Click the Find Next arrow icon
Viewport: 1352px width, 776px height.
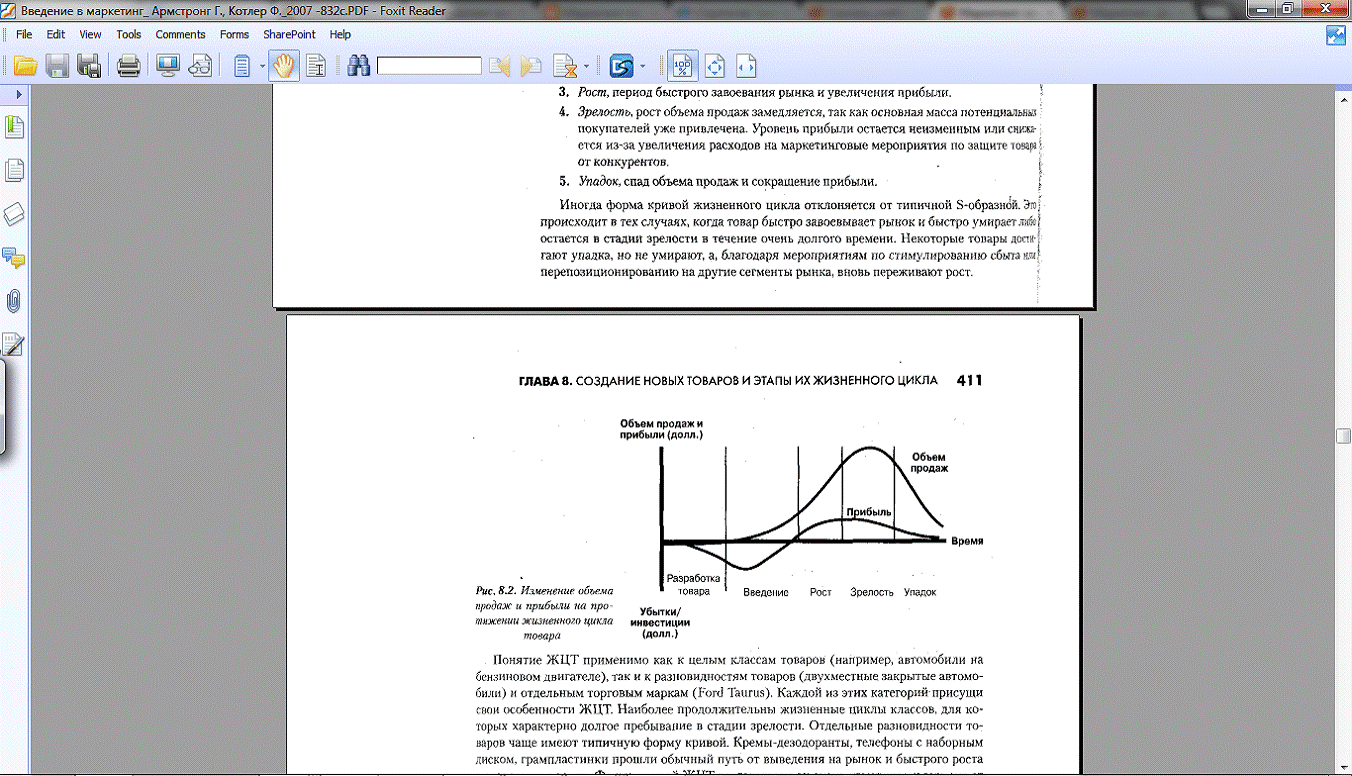(531, 66)
